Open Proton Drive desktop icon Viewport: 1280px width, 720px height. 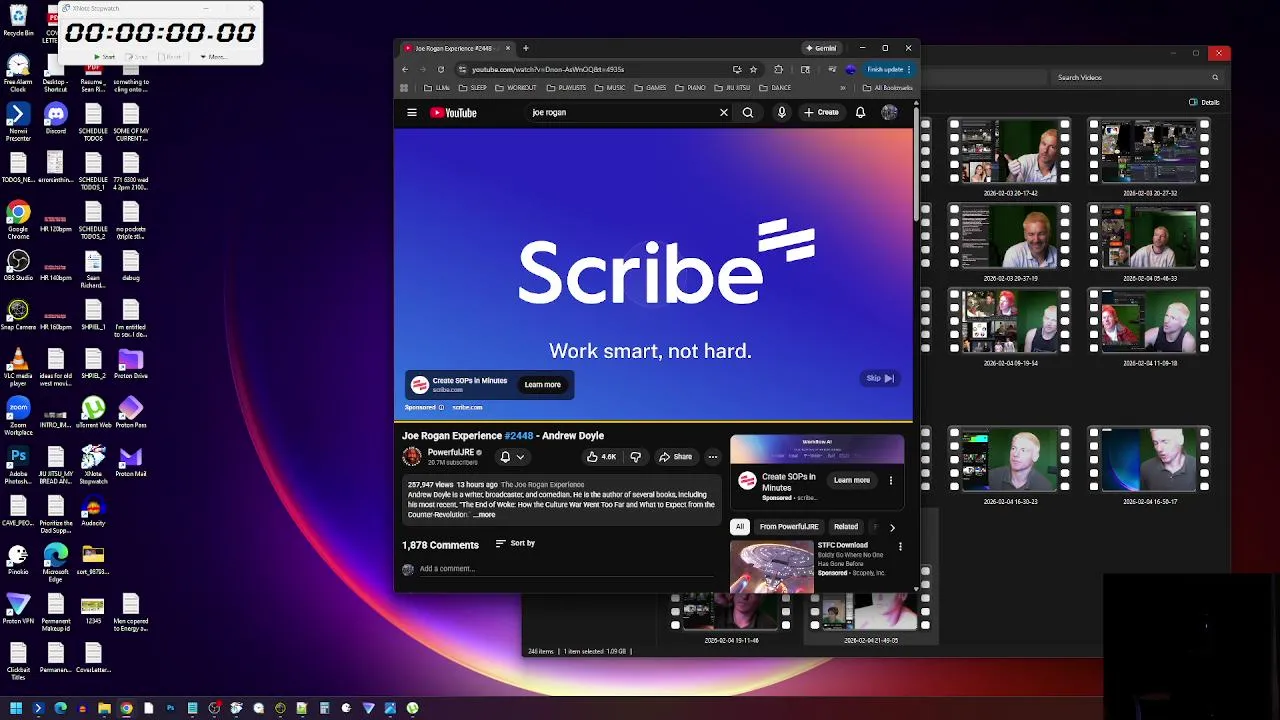click(131, 365)
